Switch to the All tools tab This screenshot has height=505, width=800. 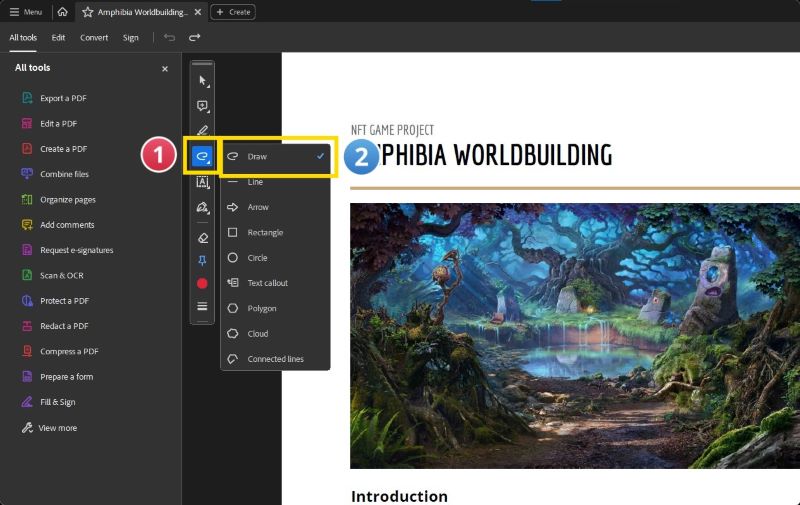click(23, 37)
